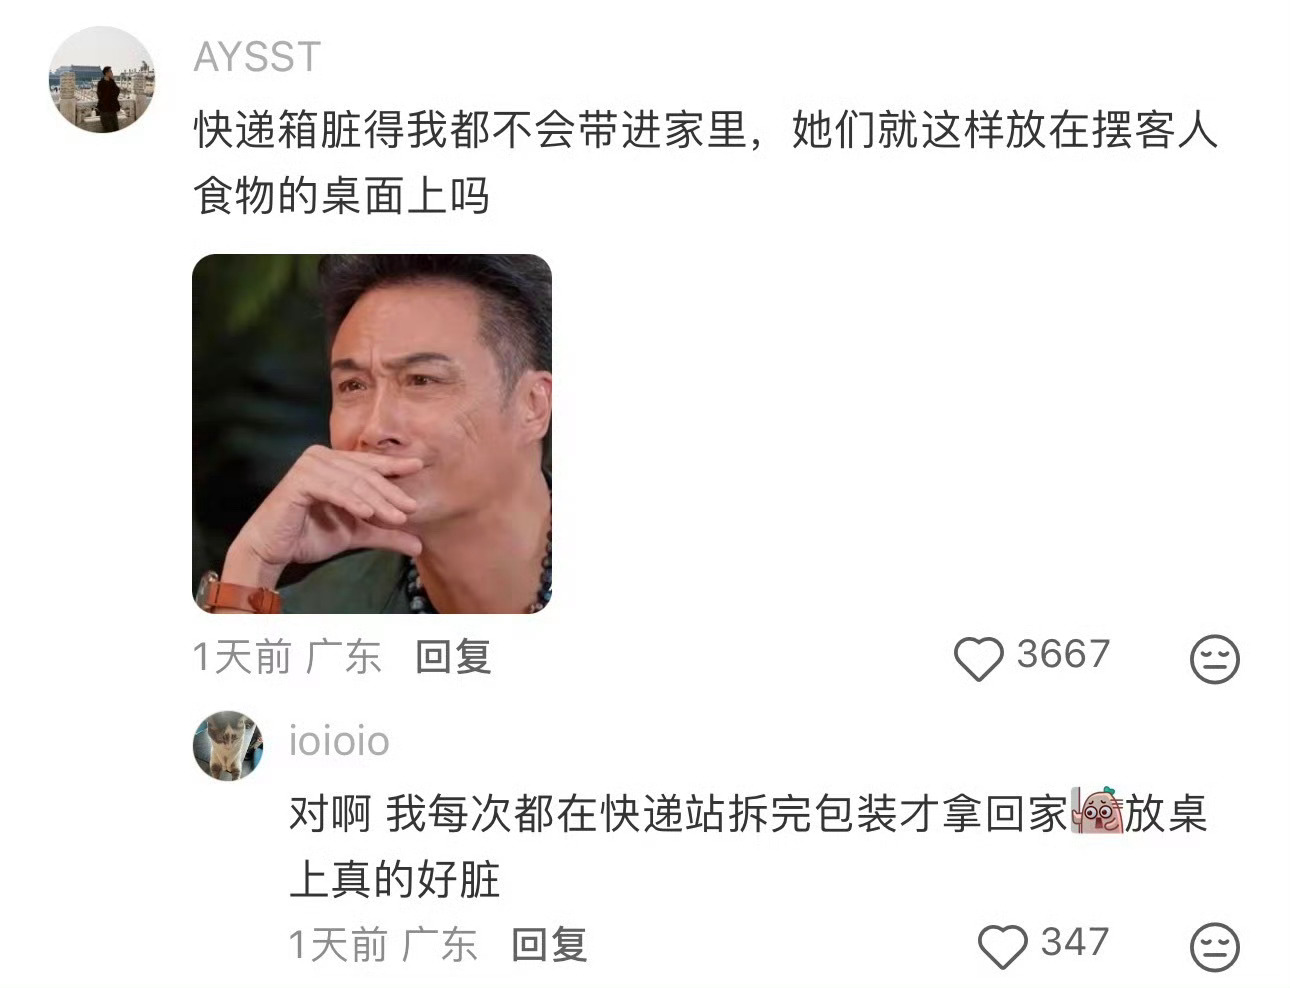Tap the 347 like count
This screenshot has width=1290, height=988.
pos(1075,942)
